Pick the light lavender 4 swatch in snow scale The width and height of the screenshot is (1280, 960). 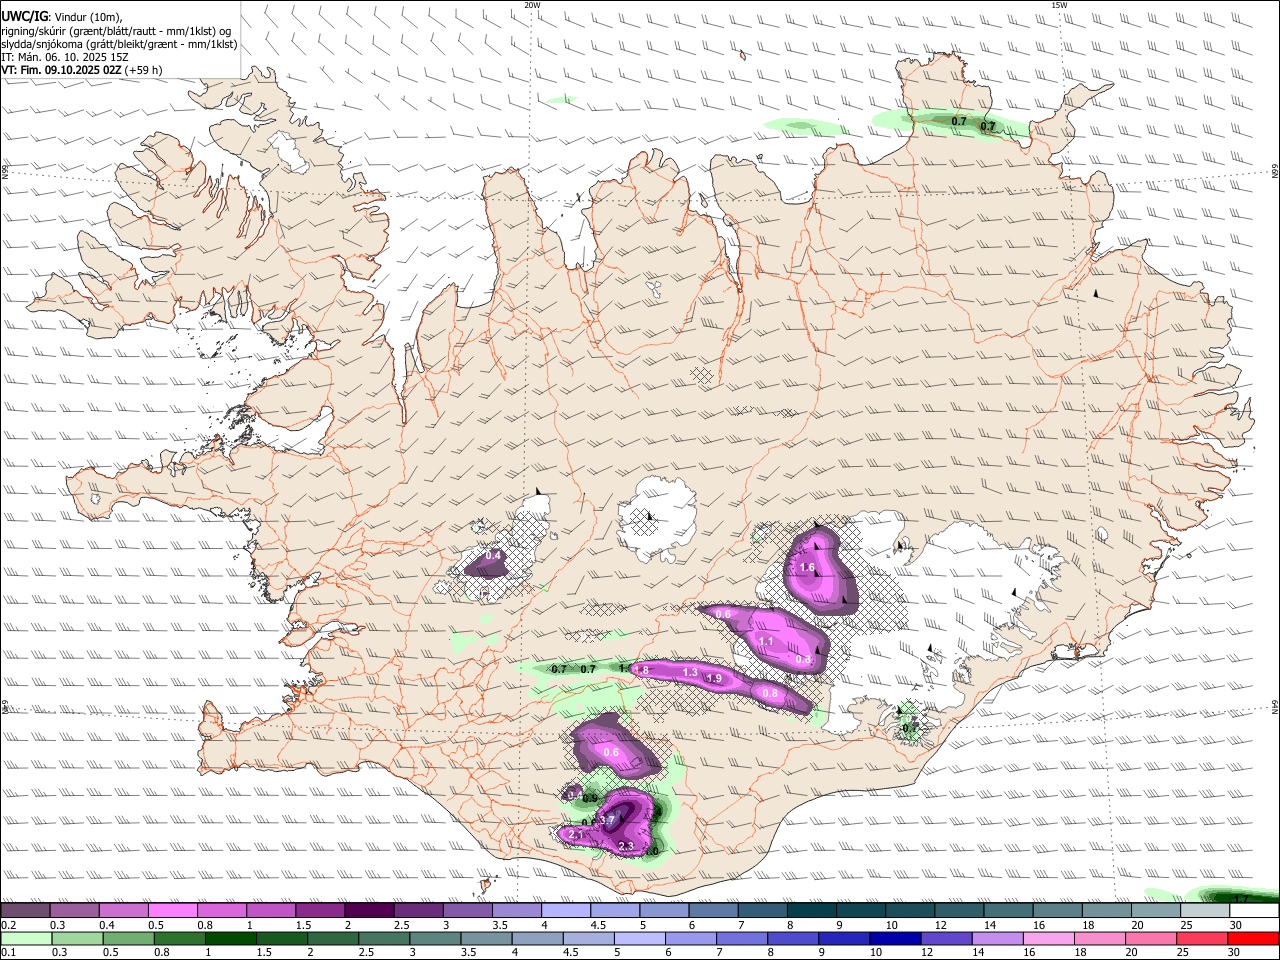566,911
